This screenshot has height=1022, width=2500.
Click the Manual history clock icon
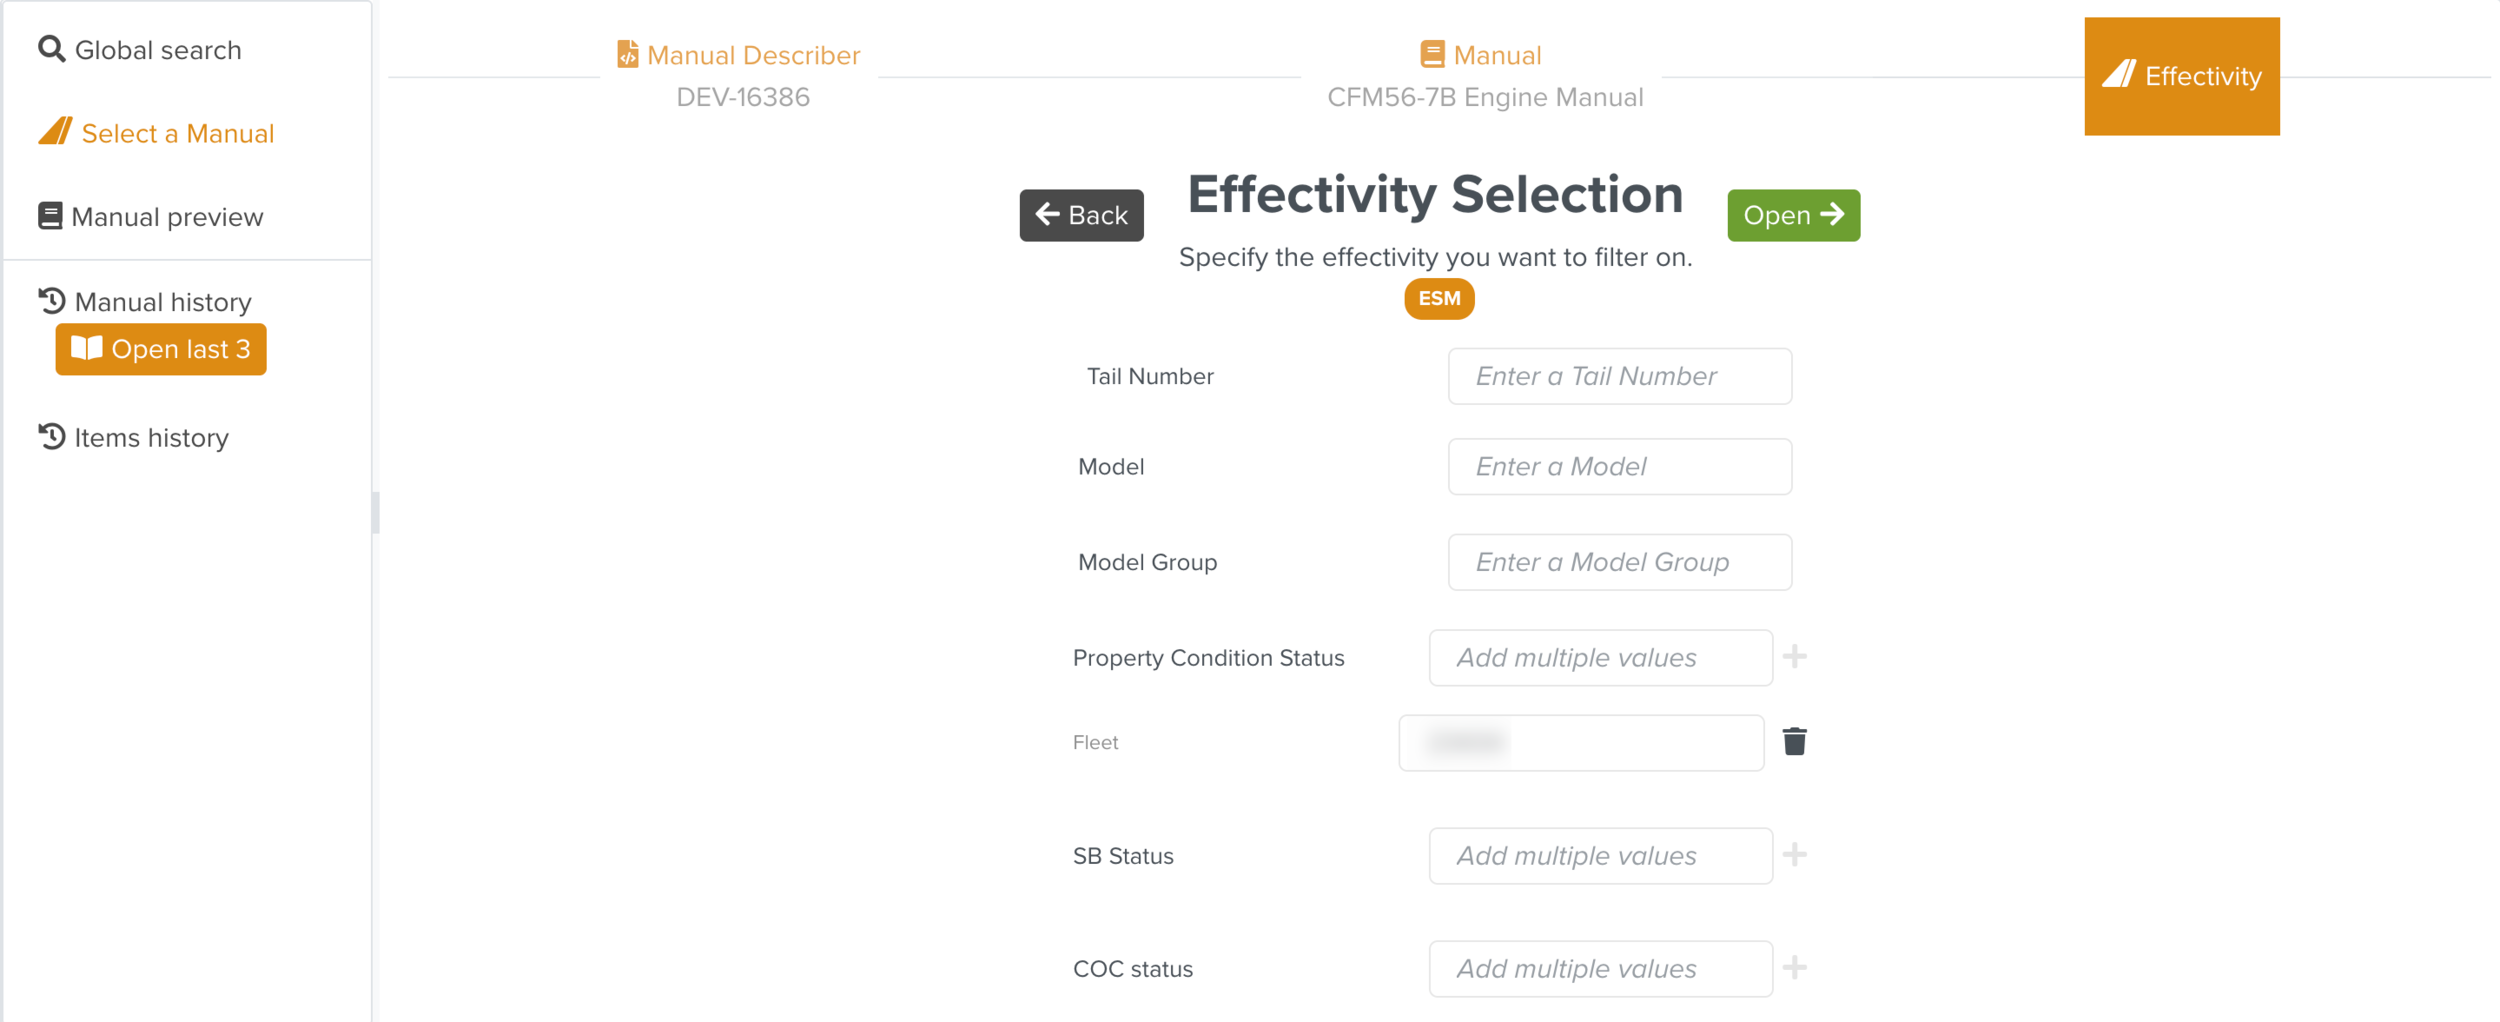51,301
